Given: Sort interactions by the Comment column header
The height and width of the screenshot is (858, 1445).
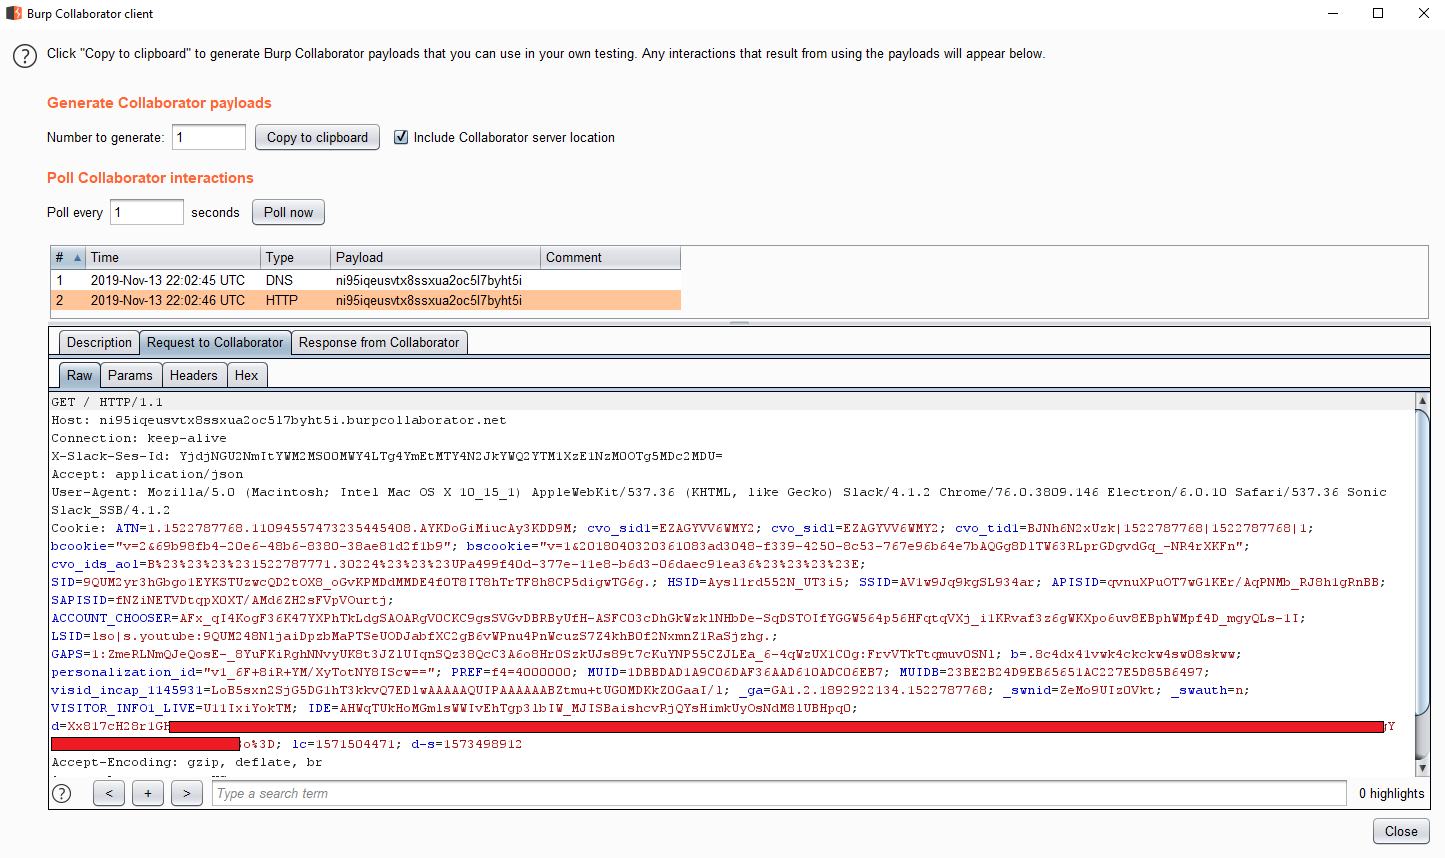Looking at the screenshot, I should [x=610, y=257].
